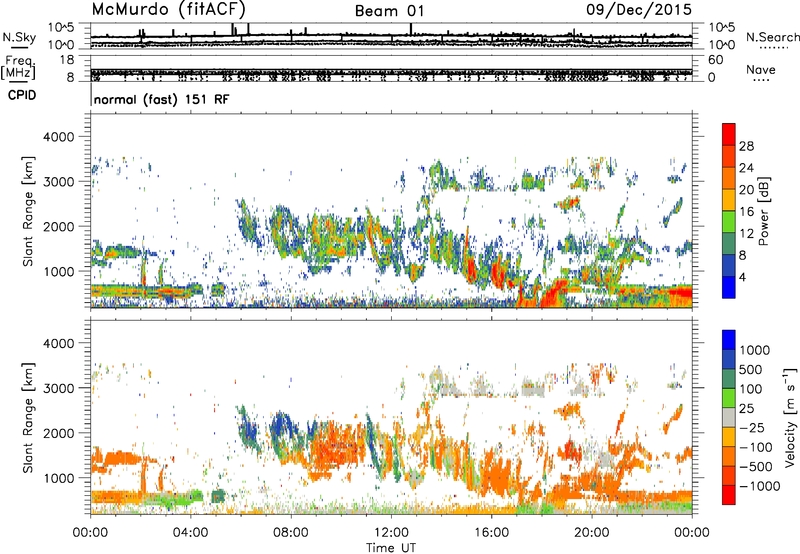Pick the bright blue bottom power colorbar segment
800x554 pixels.
(729, 288)
